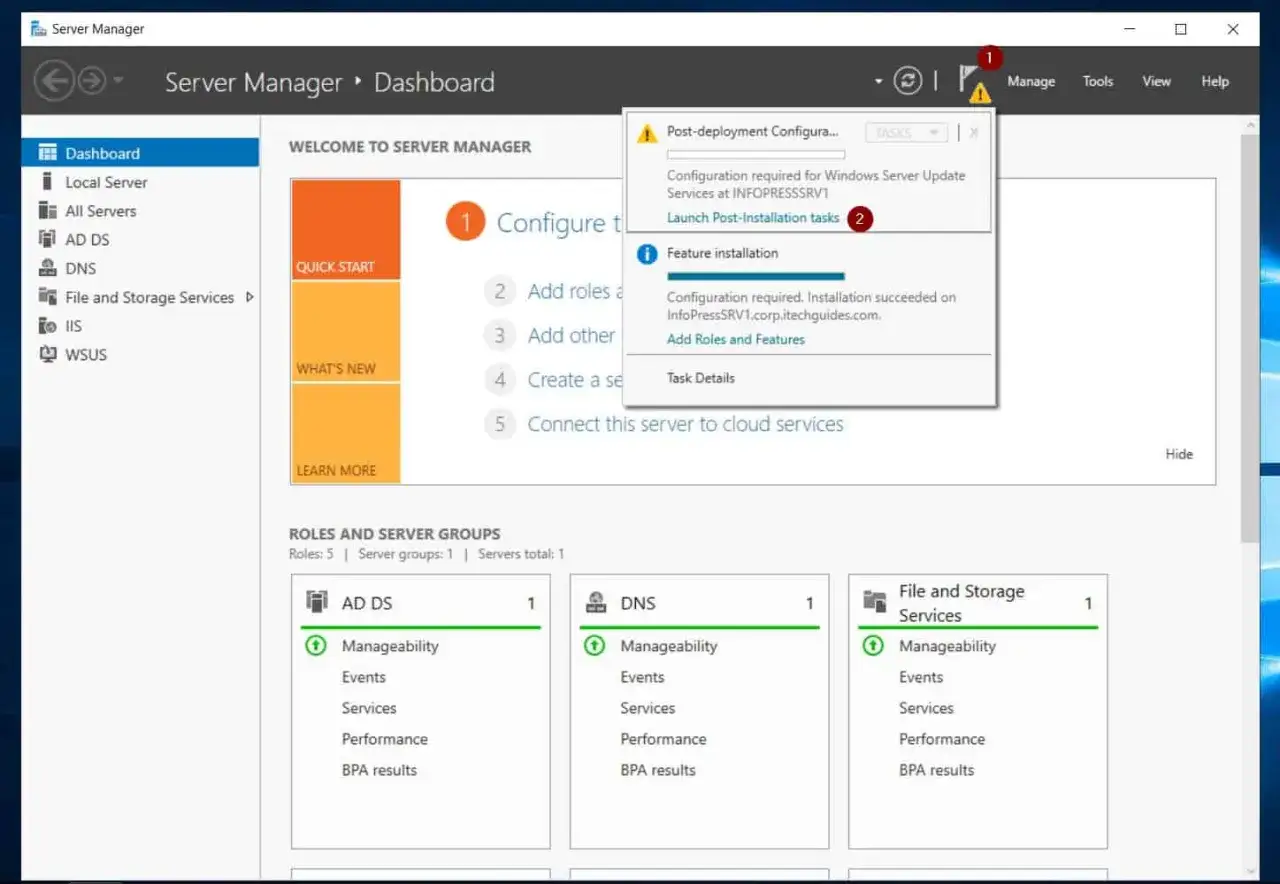The height and width of the screenshot is (884, 1280).
Task: Click the IIS sidebar icon
Action: tap(47, 326)
